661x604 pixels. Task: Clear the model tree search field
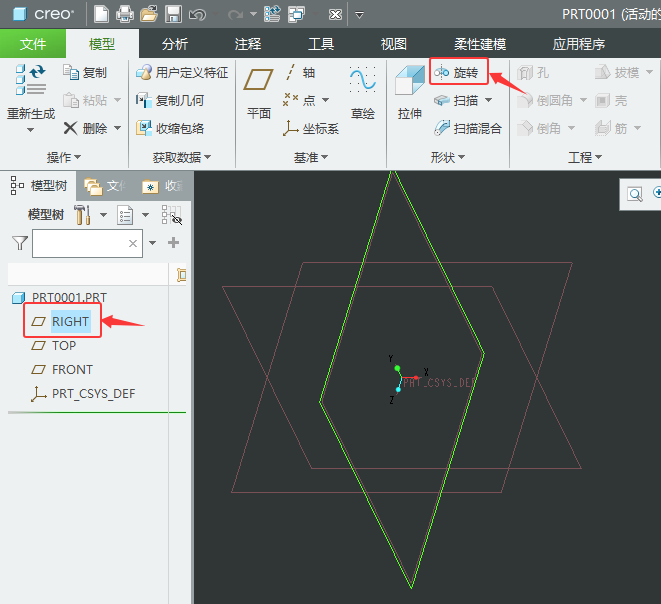pyautogui.click(x=133, y=243)
